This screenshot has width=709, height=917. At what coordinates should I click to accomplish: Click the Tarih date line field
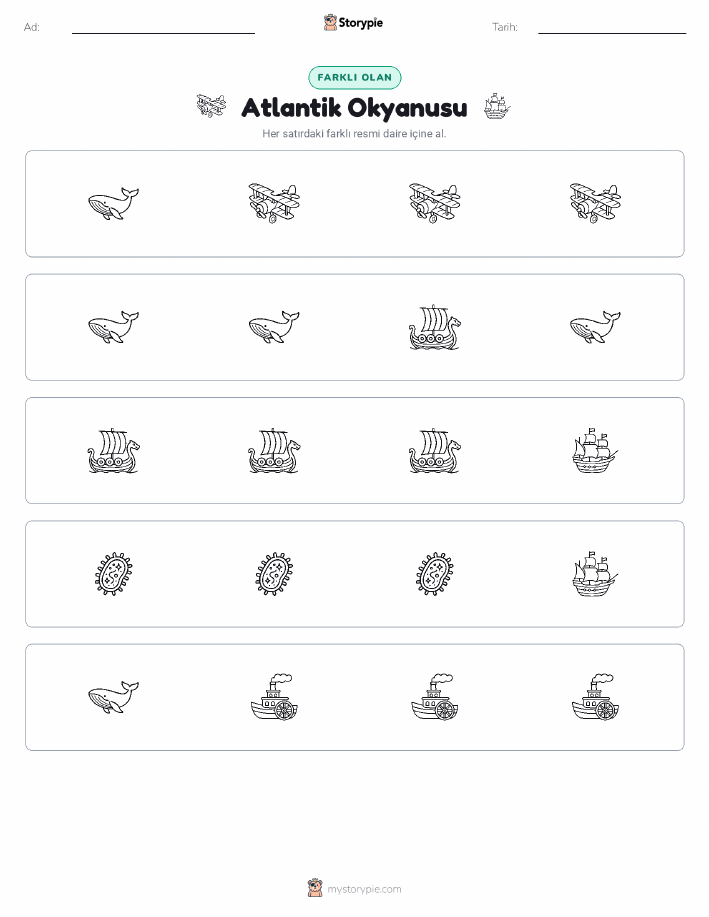612,28
